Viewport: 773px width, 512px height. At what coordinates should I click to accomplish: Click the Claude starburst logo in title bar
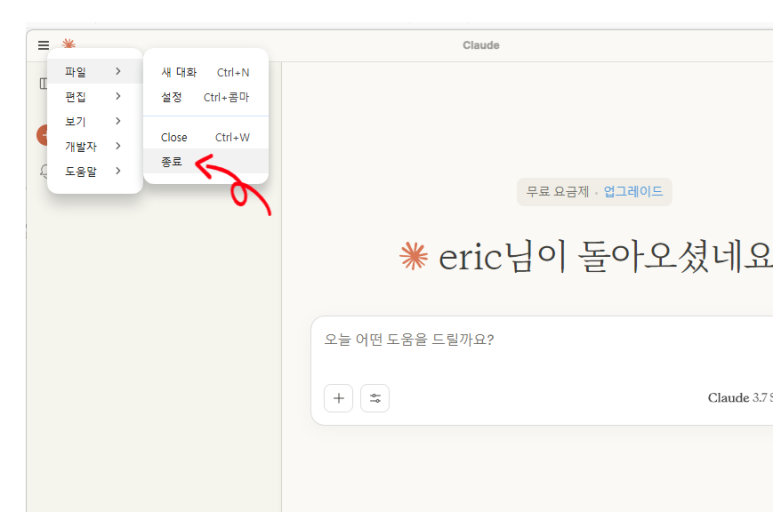coord(69,43)
